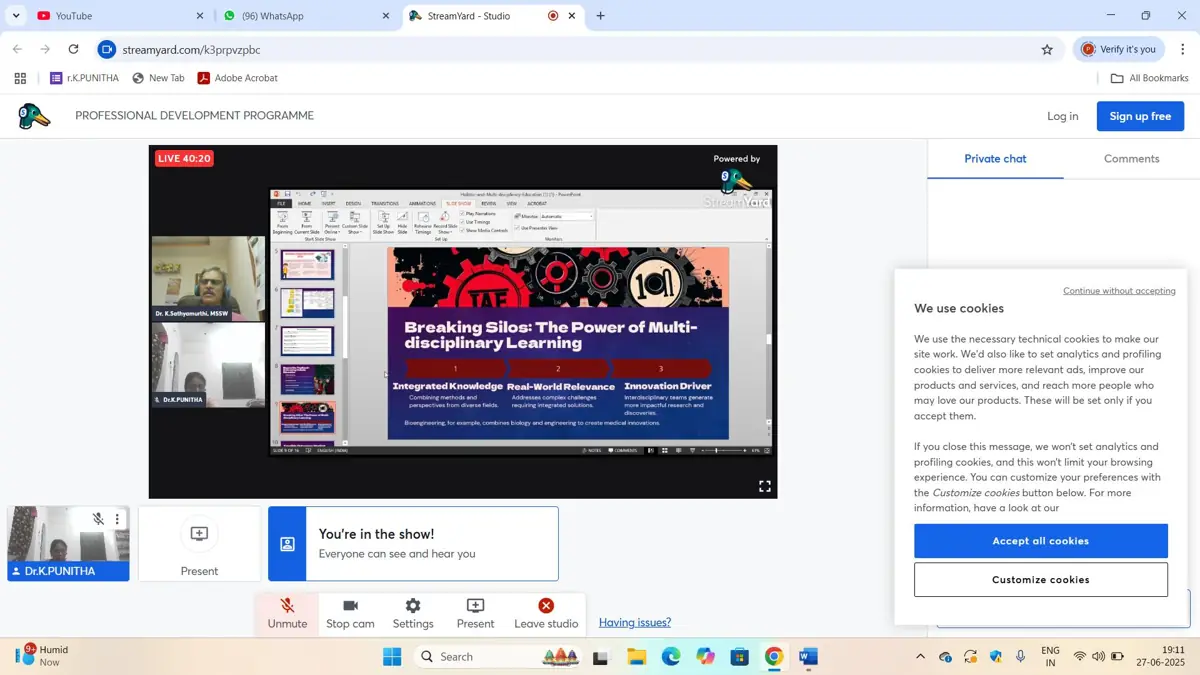Switch to the Comments tab
This screenshot has height=675, width=1200.
[1131, 159]
